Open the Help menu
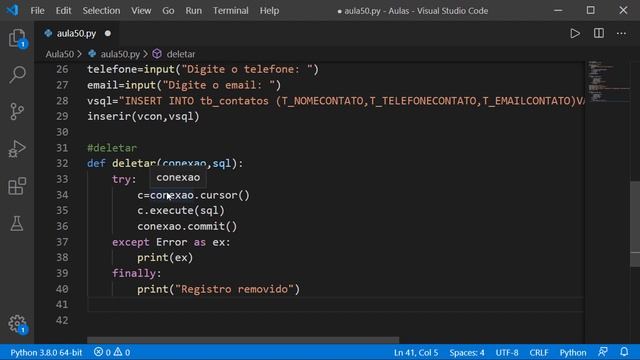 coord(269,11)
